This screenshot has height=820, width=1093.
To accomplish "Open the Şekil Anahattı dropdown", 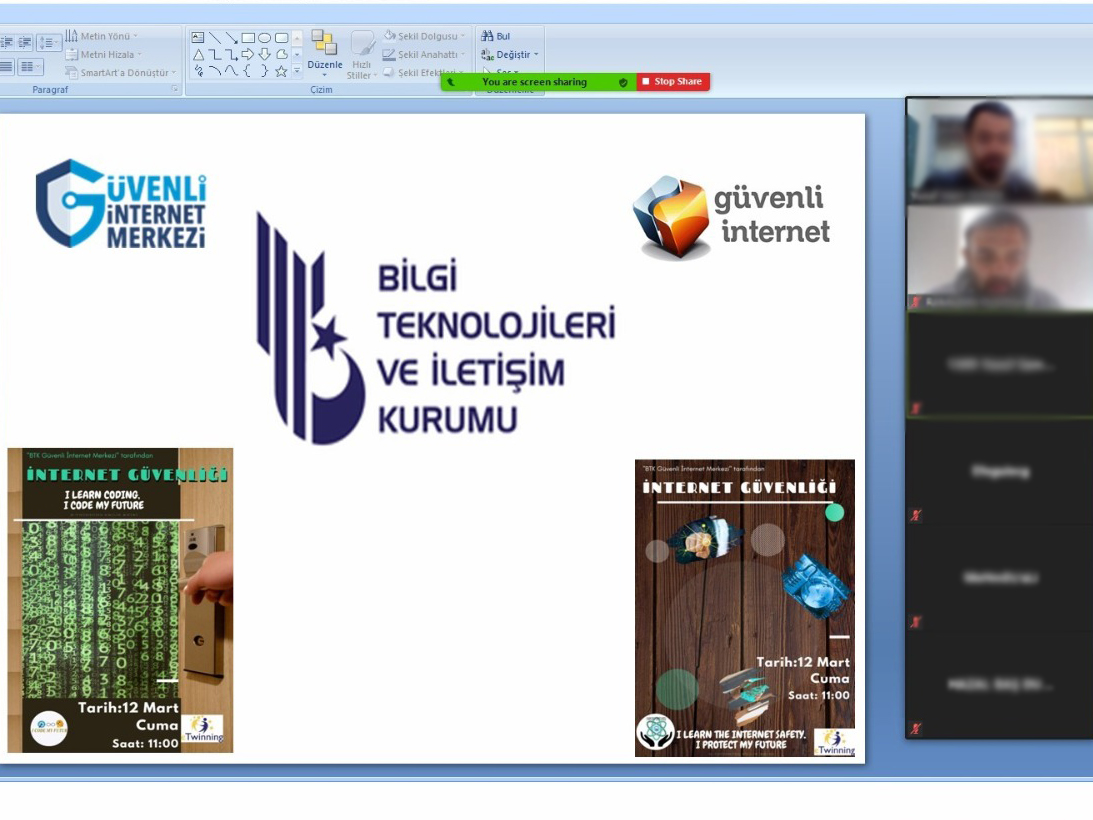I will click(424, 54).
